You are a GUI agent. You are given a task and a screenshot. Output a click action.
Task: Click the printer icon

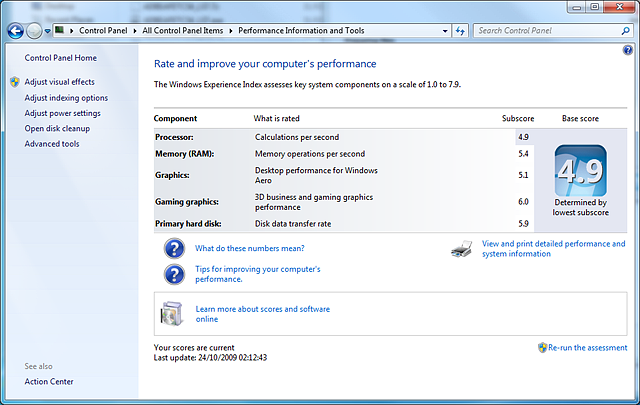tap(462, 249)
